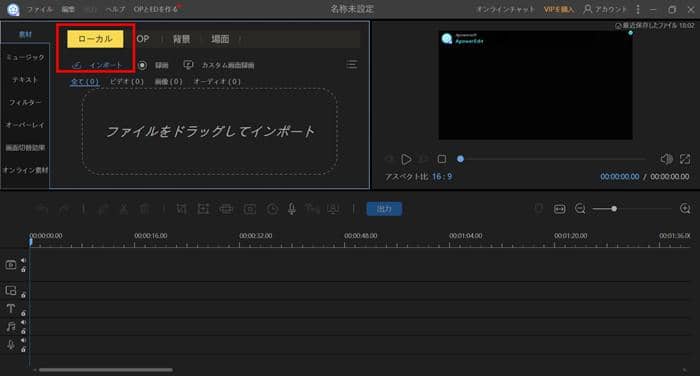
Task: Zoom in the timeline with the magnifier plus
Action: (685, 209)
